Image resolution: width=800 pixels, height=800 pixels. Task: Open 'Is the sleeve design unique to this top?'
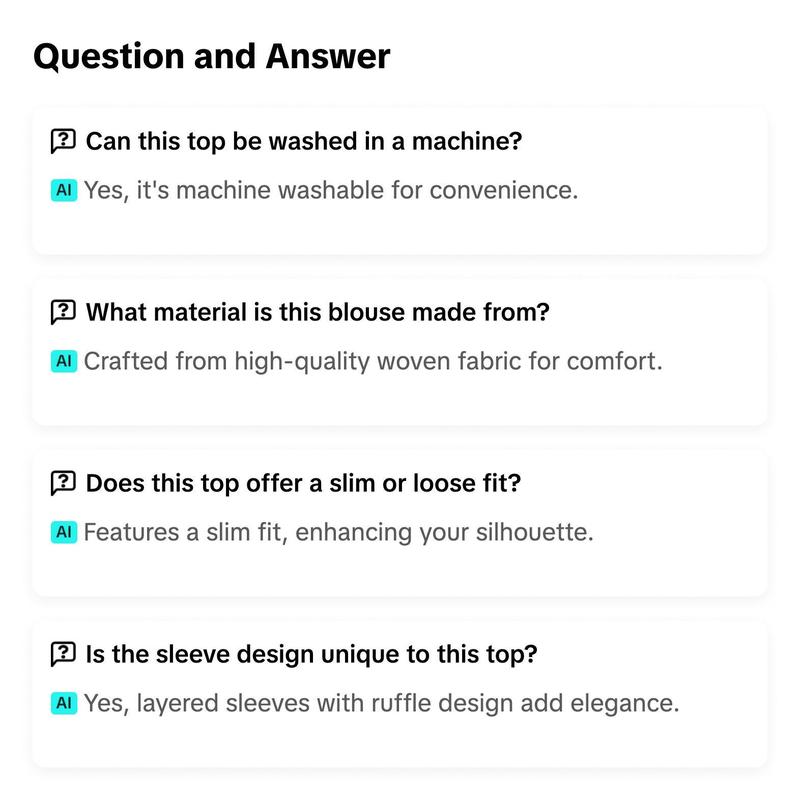point(311,654)
